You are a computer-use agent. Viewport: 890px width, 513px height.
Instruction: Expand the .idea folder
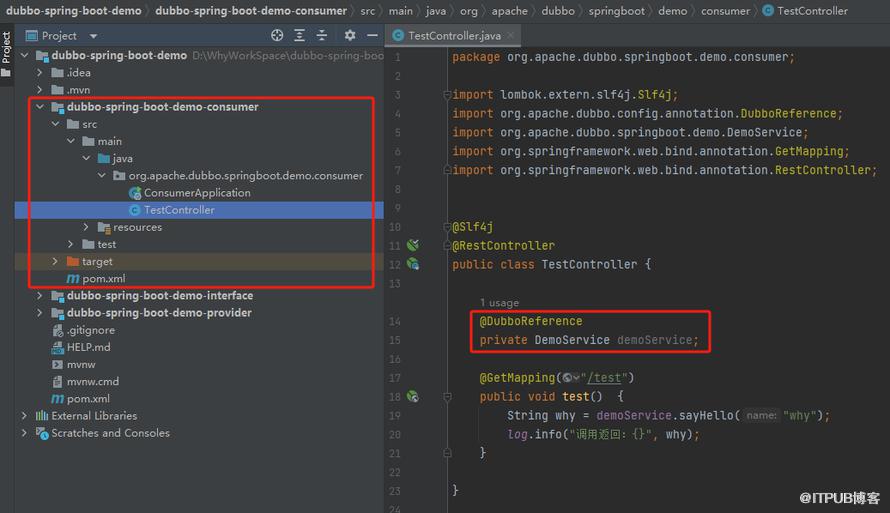[40, 73]
